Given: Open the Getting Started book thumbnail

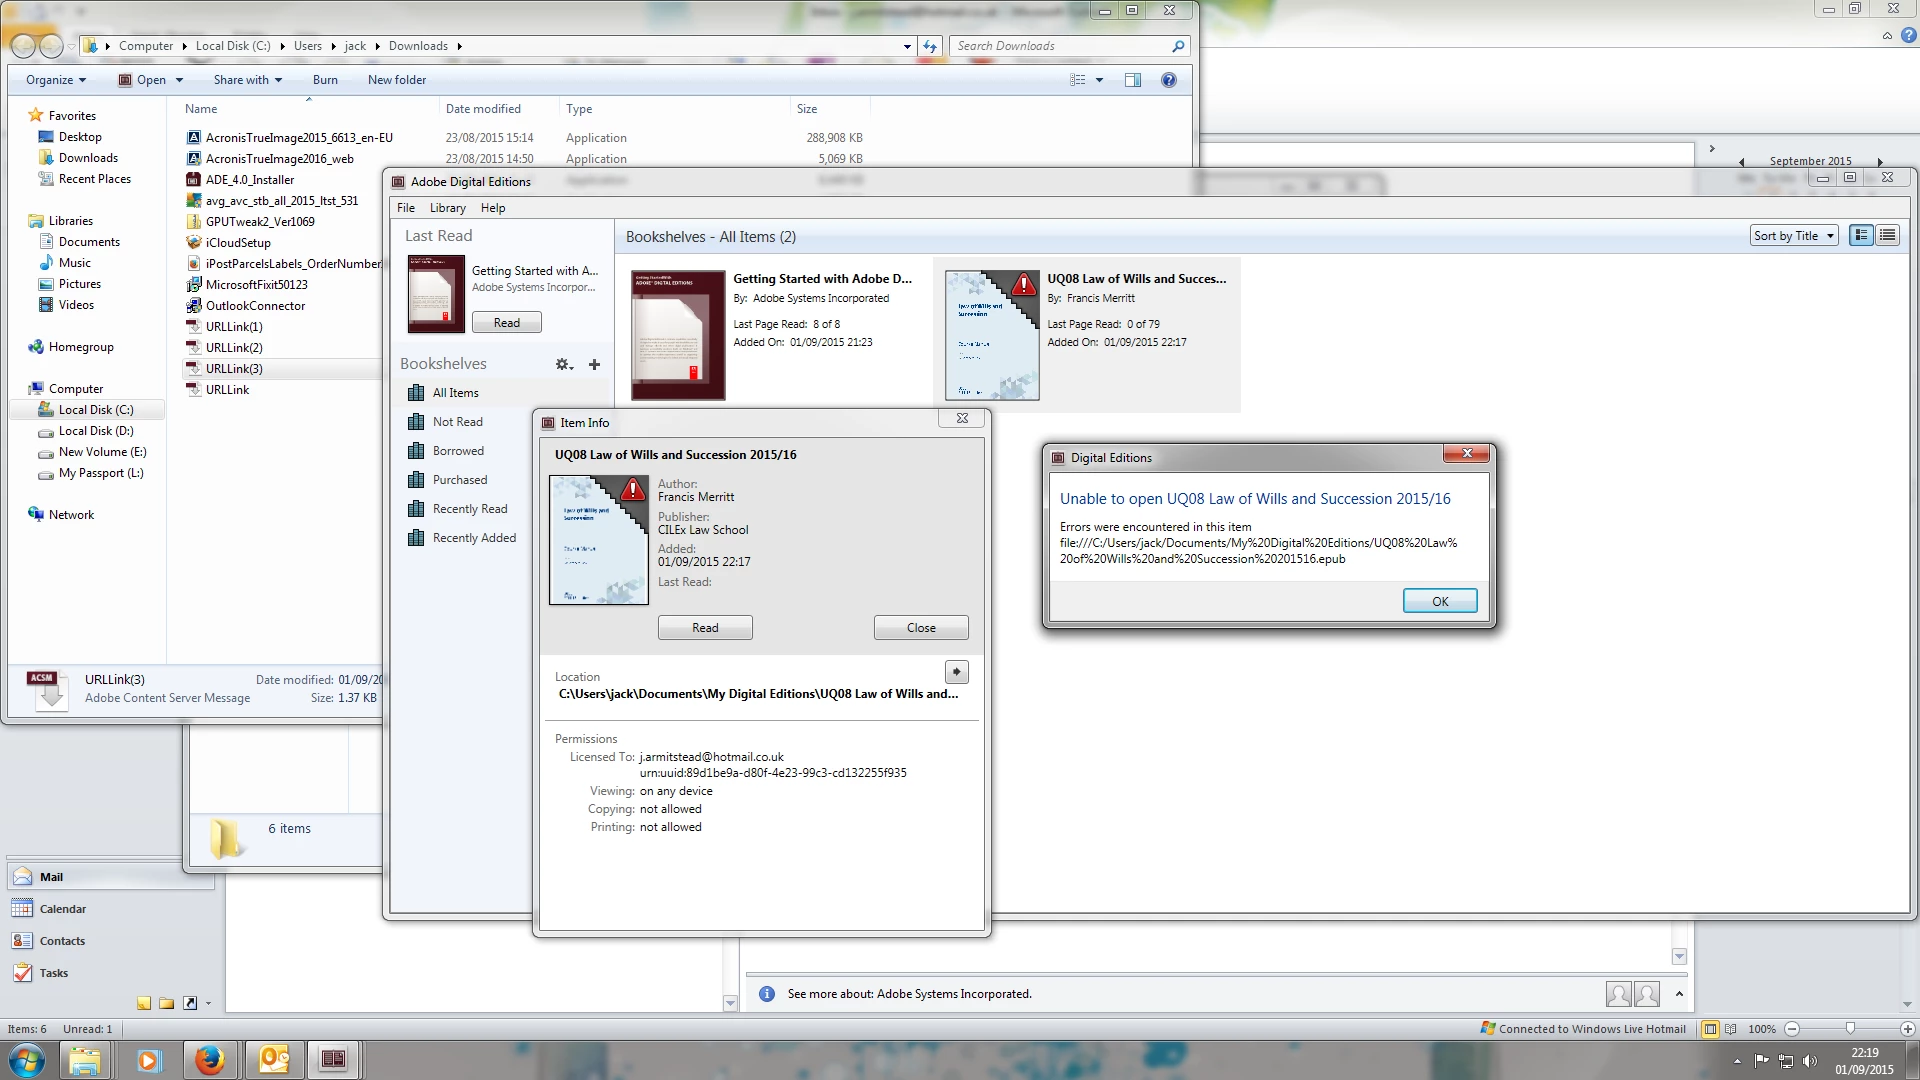Looking at the screenshot, I should coord(677,335).
